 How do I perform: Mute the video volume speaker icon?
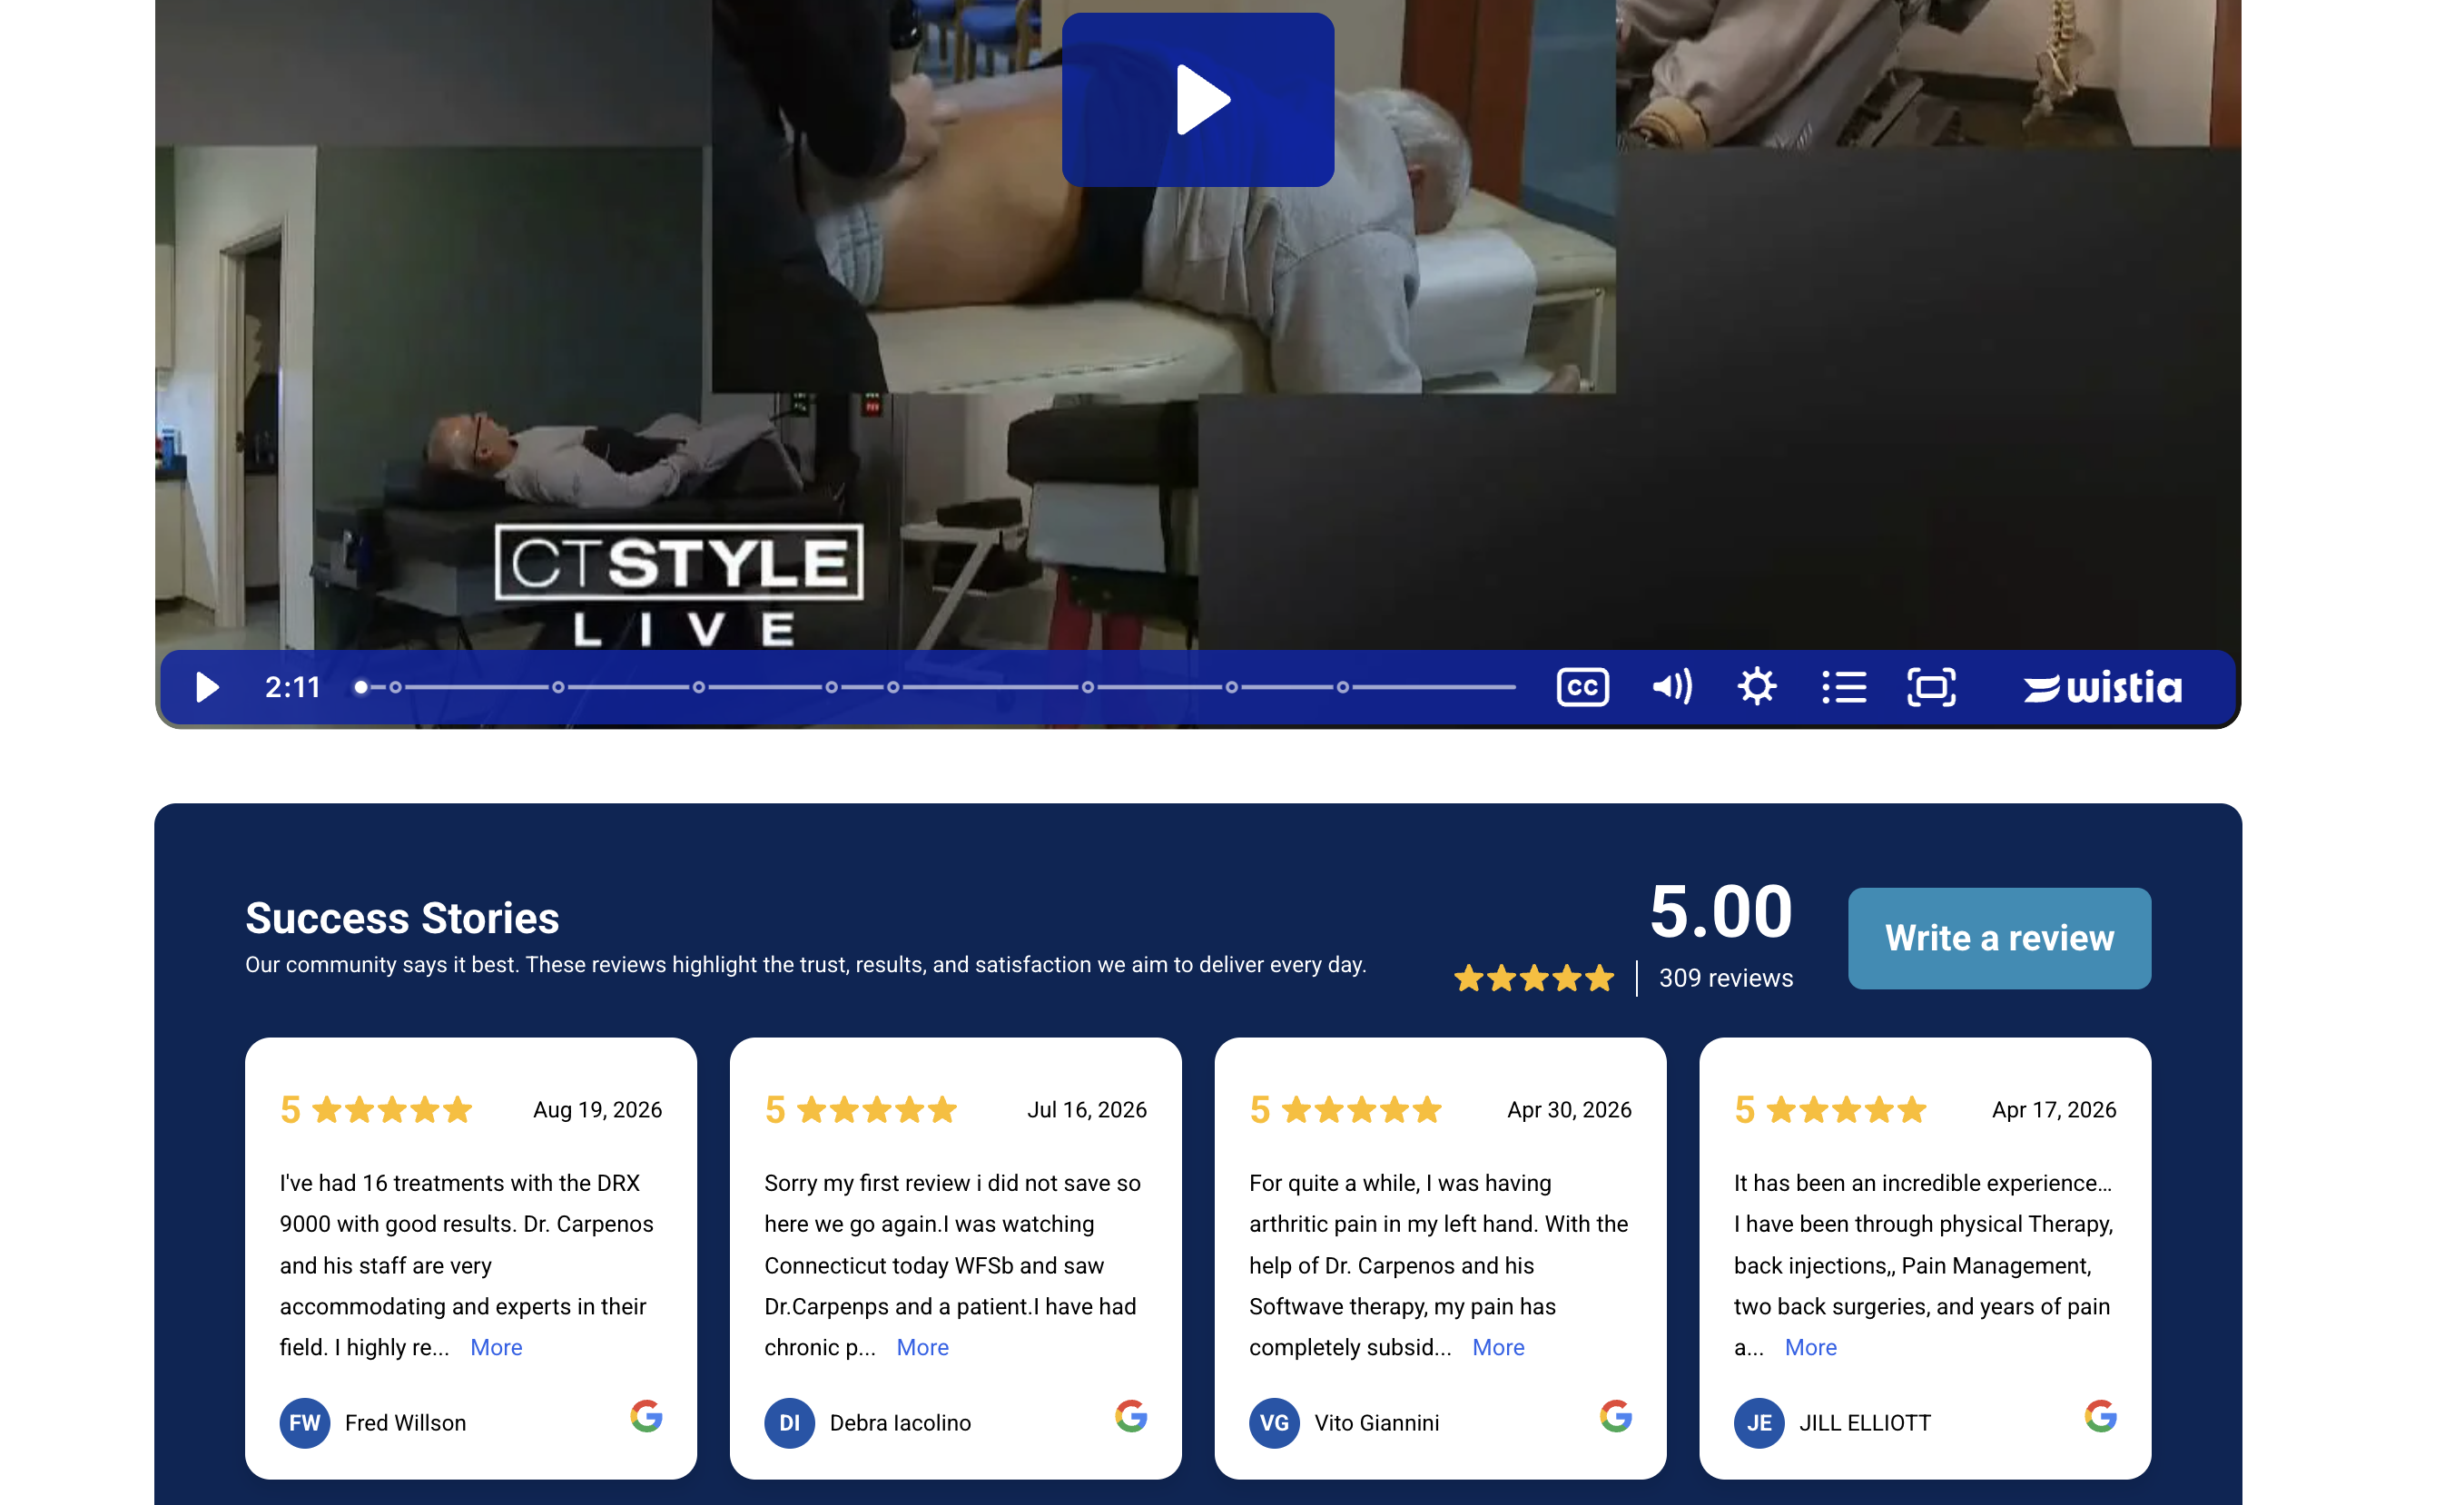(1671, 687)
